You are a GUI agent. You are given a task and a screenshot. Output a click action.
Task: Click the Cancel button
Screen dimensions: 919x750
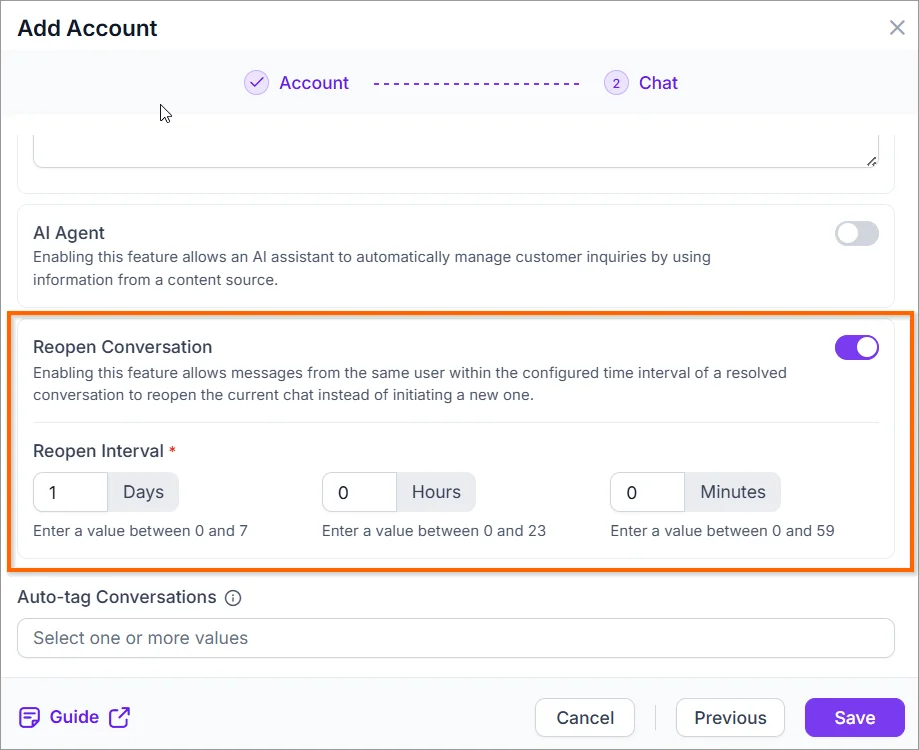[x=585, y=717]
